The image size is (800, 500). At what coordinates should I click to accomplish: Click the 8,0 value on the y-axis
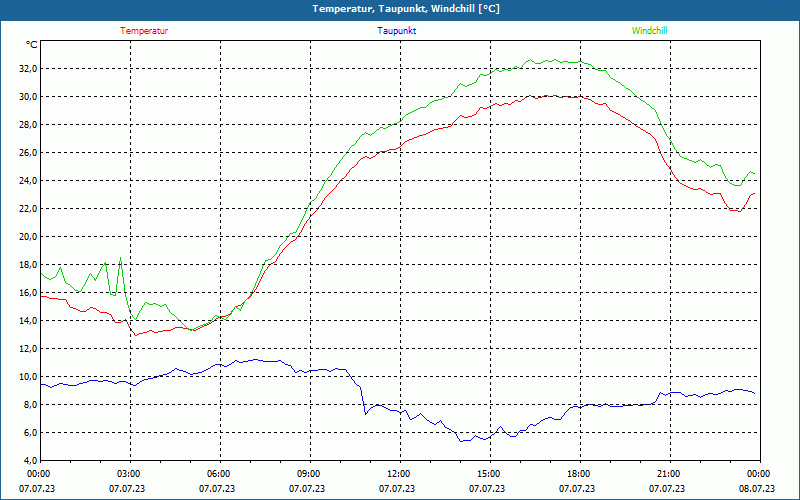pyautogui.click(x=30, y=405)
